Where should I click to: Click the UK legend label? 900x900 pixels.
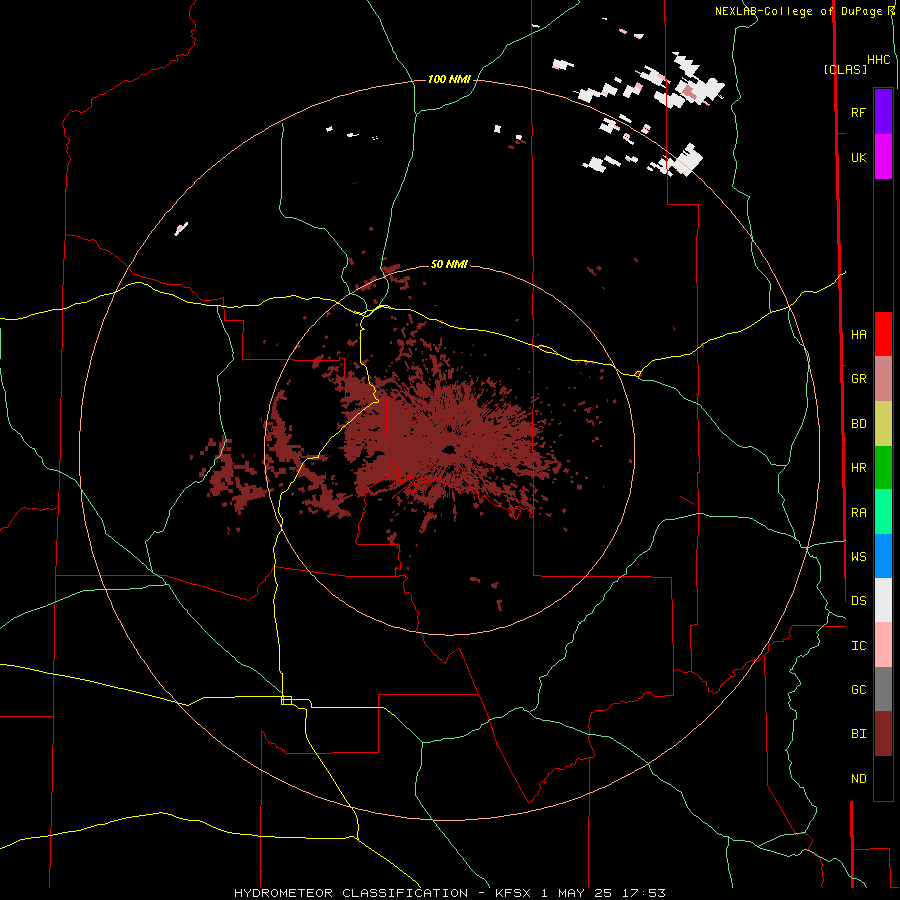click(859, 157)
